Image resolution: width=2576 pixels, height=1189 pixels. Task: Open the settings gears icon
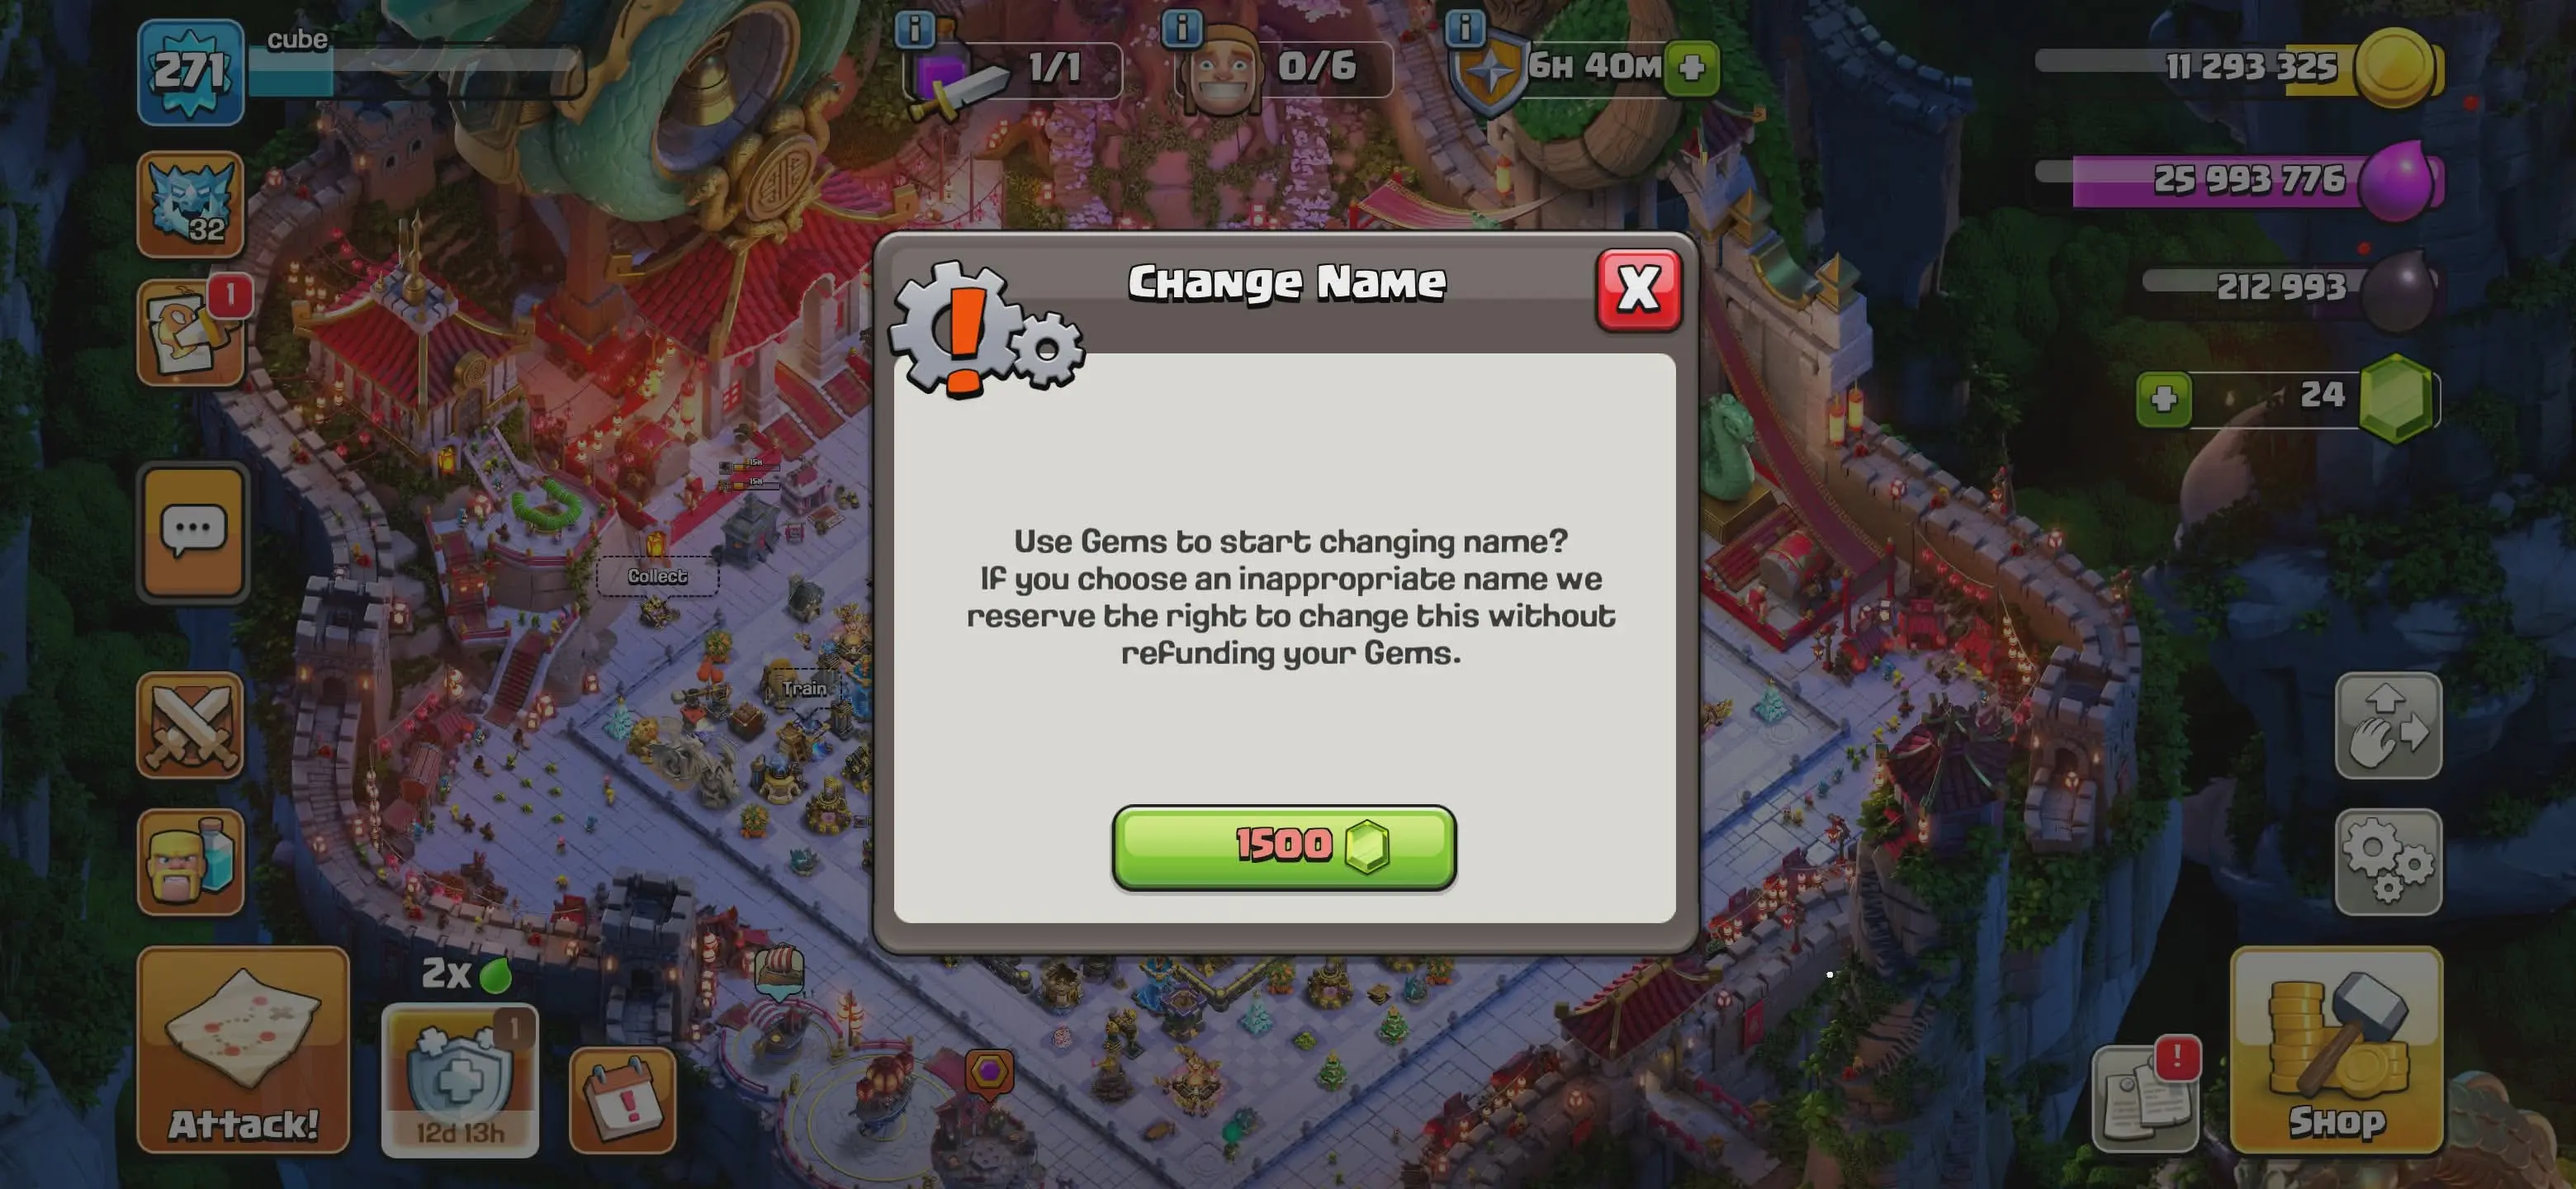(2388, 861)
